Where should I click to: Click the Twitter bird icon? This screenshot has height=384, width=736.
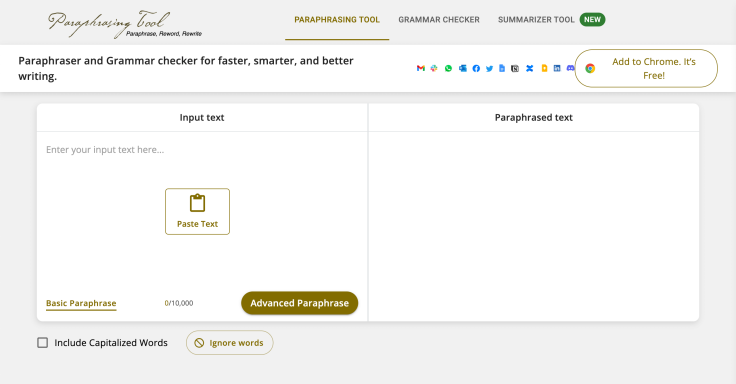click(x=489, y=69)
